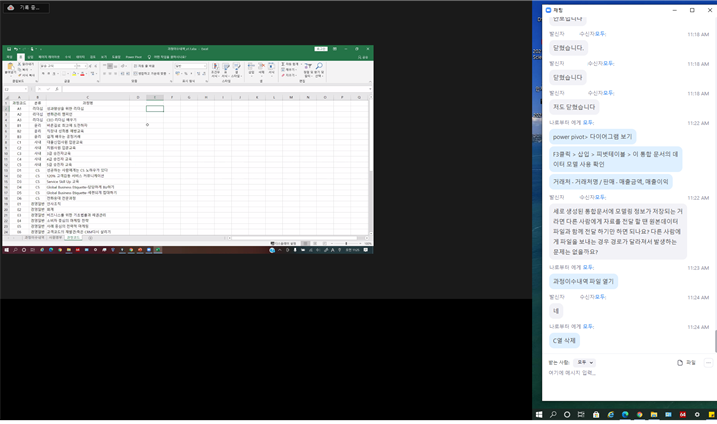Click the Windows Start button on right taskbar
Image resolution: width=717 pixels, height=424 pixels.
point(539,414)
